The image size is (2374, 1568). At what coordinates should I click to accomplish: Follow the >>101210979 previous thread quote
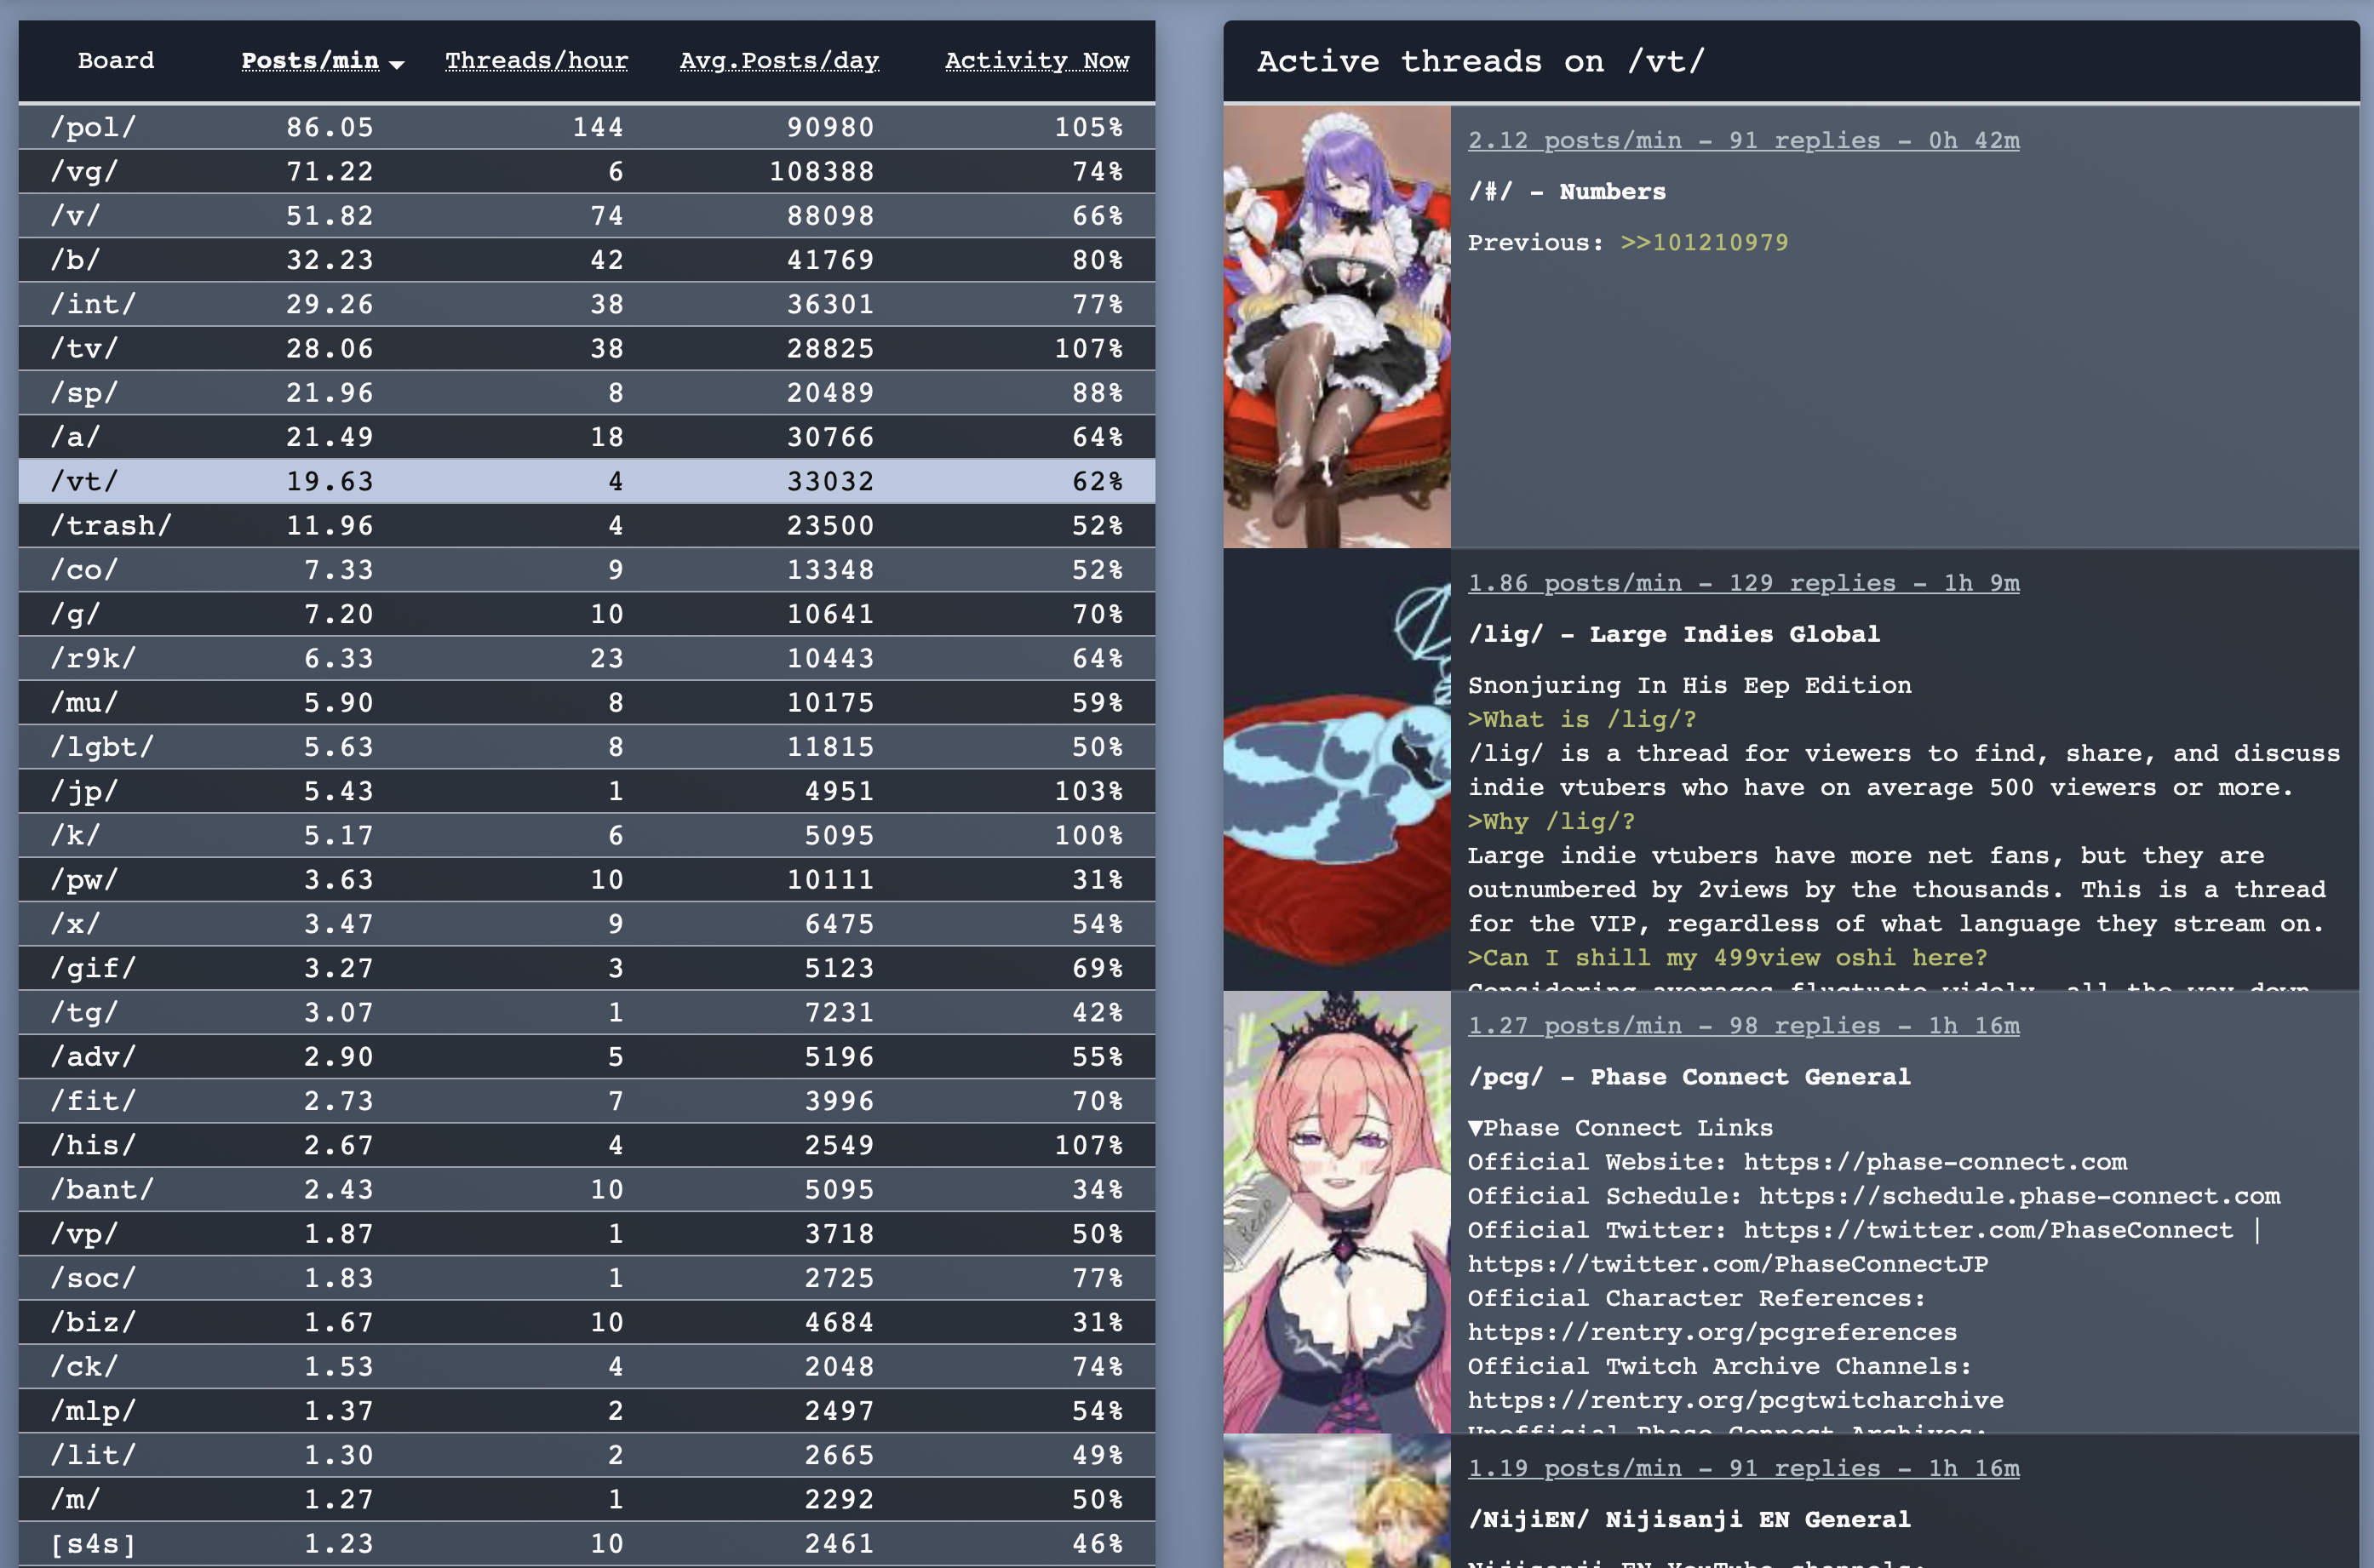click(x=1703, y=243)
